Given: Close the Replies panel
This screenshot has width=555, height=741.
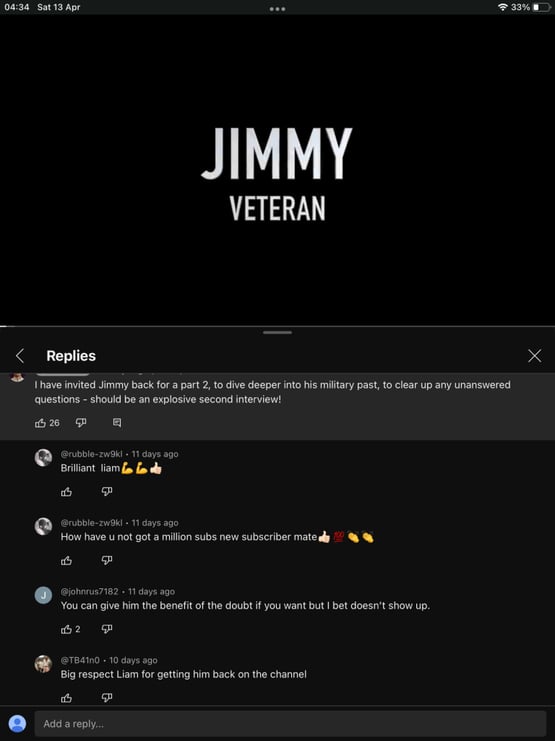Looking at the screenshot, I should pos(535,356).
